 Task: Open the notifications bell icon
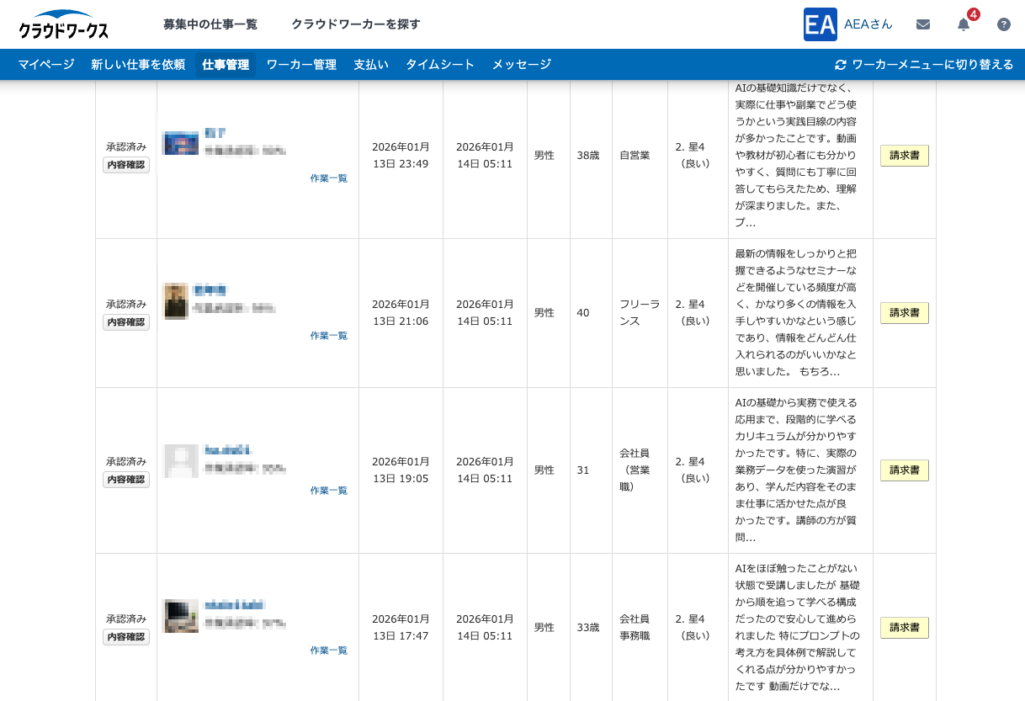point(963,25)
